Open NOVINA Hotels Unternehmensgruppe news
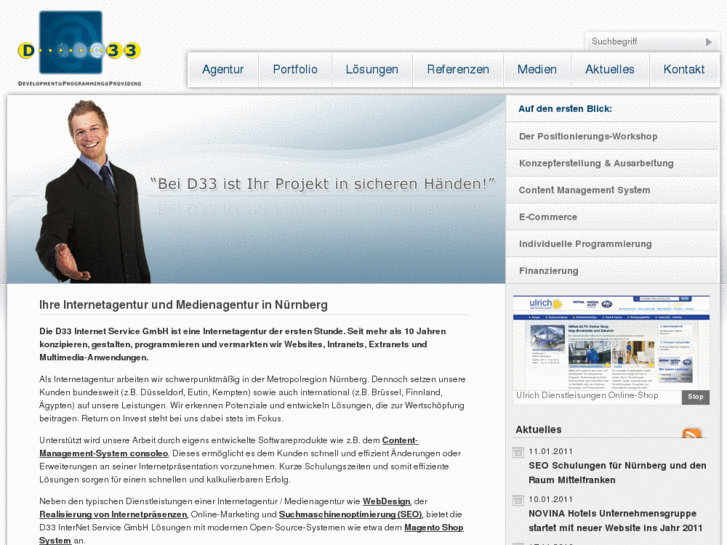Screen dimensions: 727x545 coord(615,521)
